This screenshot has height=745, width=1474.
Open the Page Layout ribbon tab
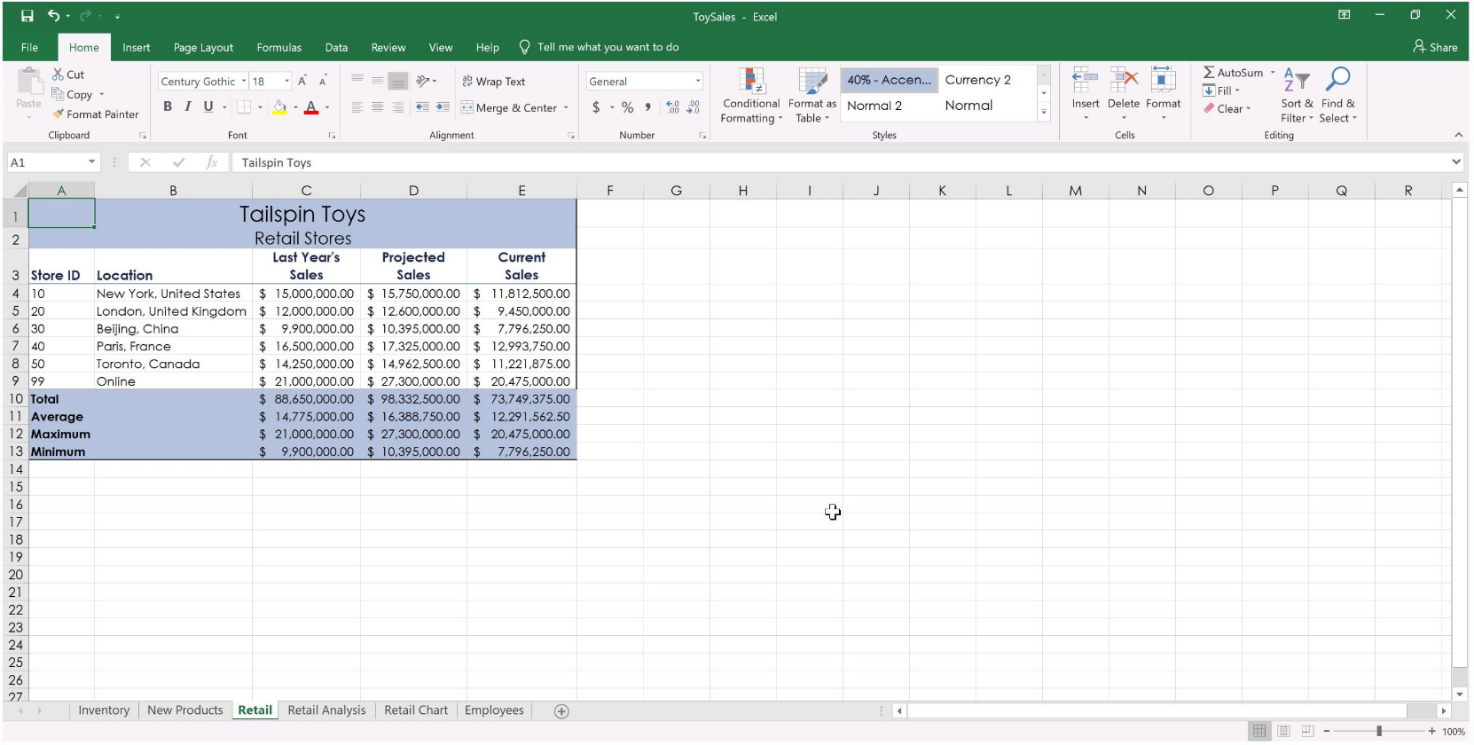(x=203, y=47)
